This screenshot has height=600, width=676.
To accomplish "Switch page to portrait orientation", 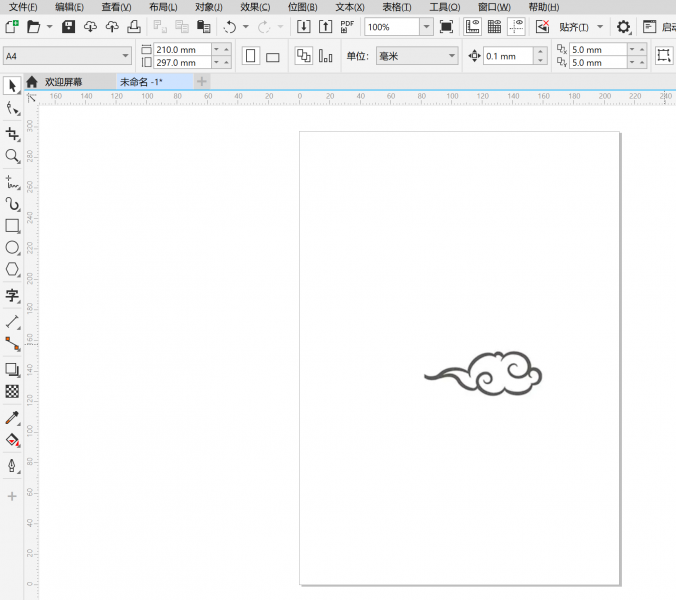I will click(x=250, y=56).
